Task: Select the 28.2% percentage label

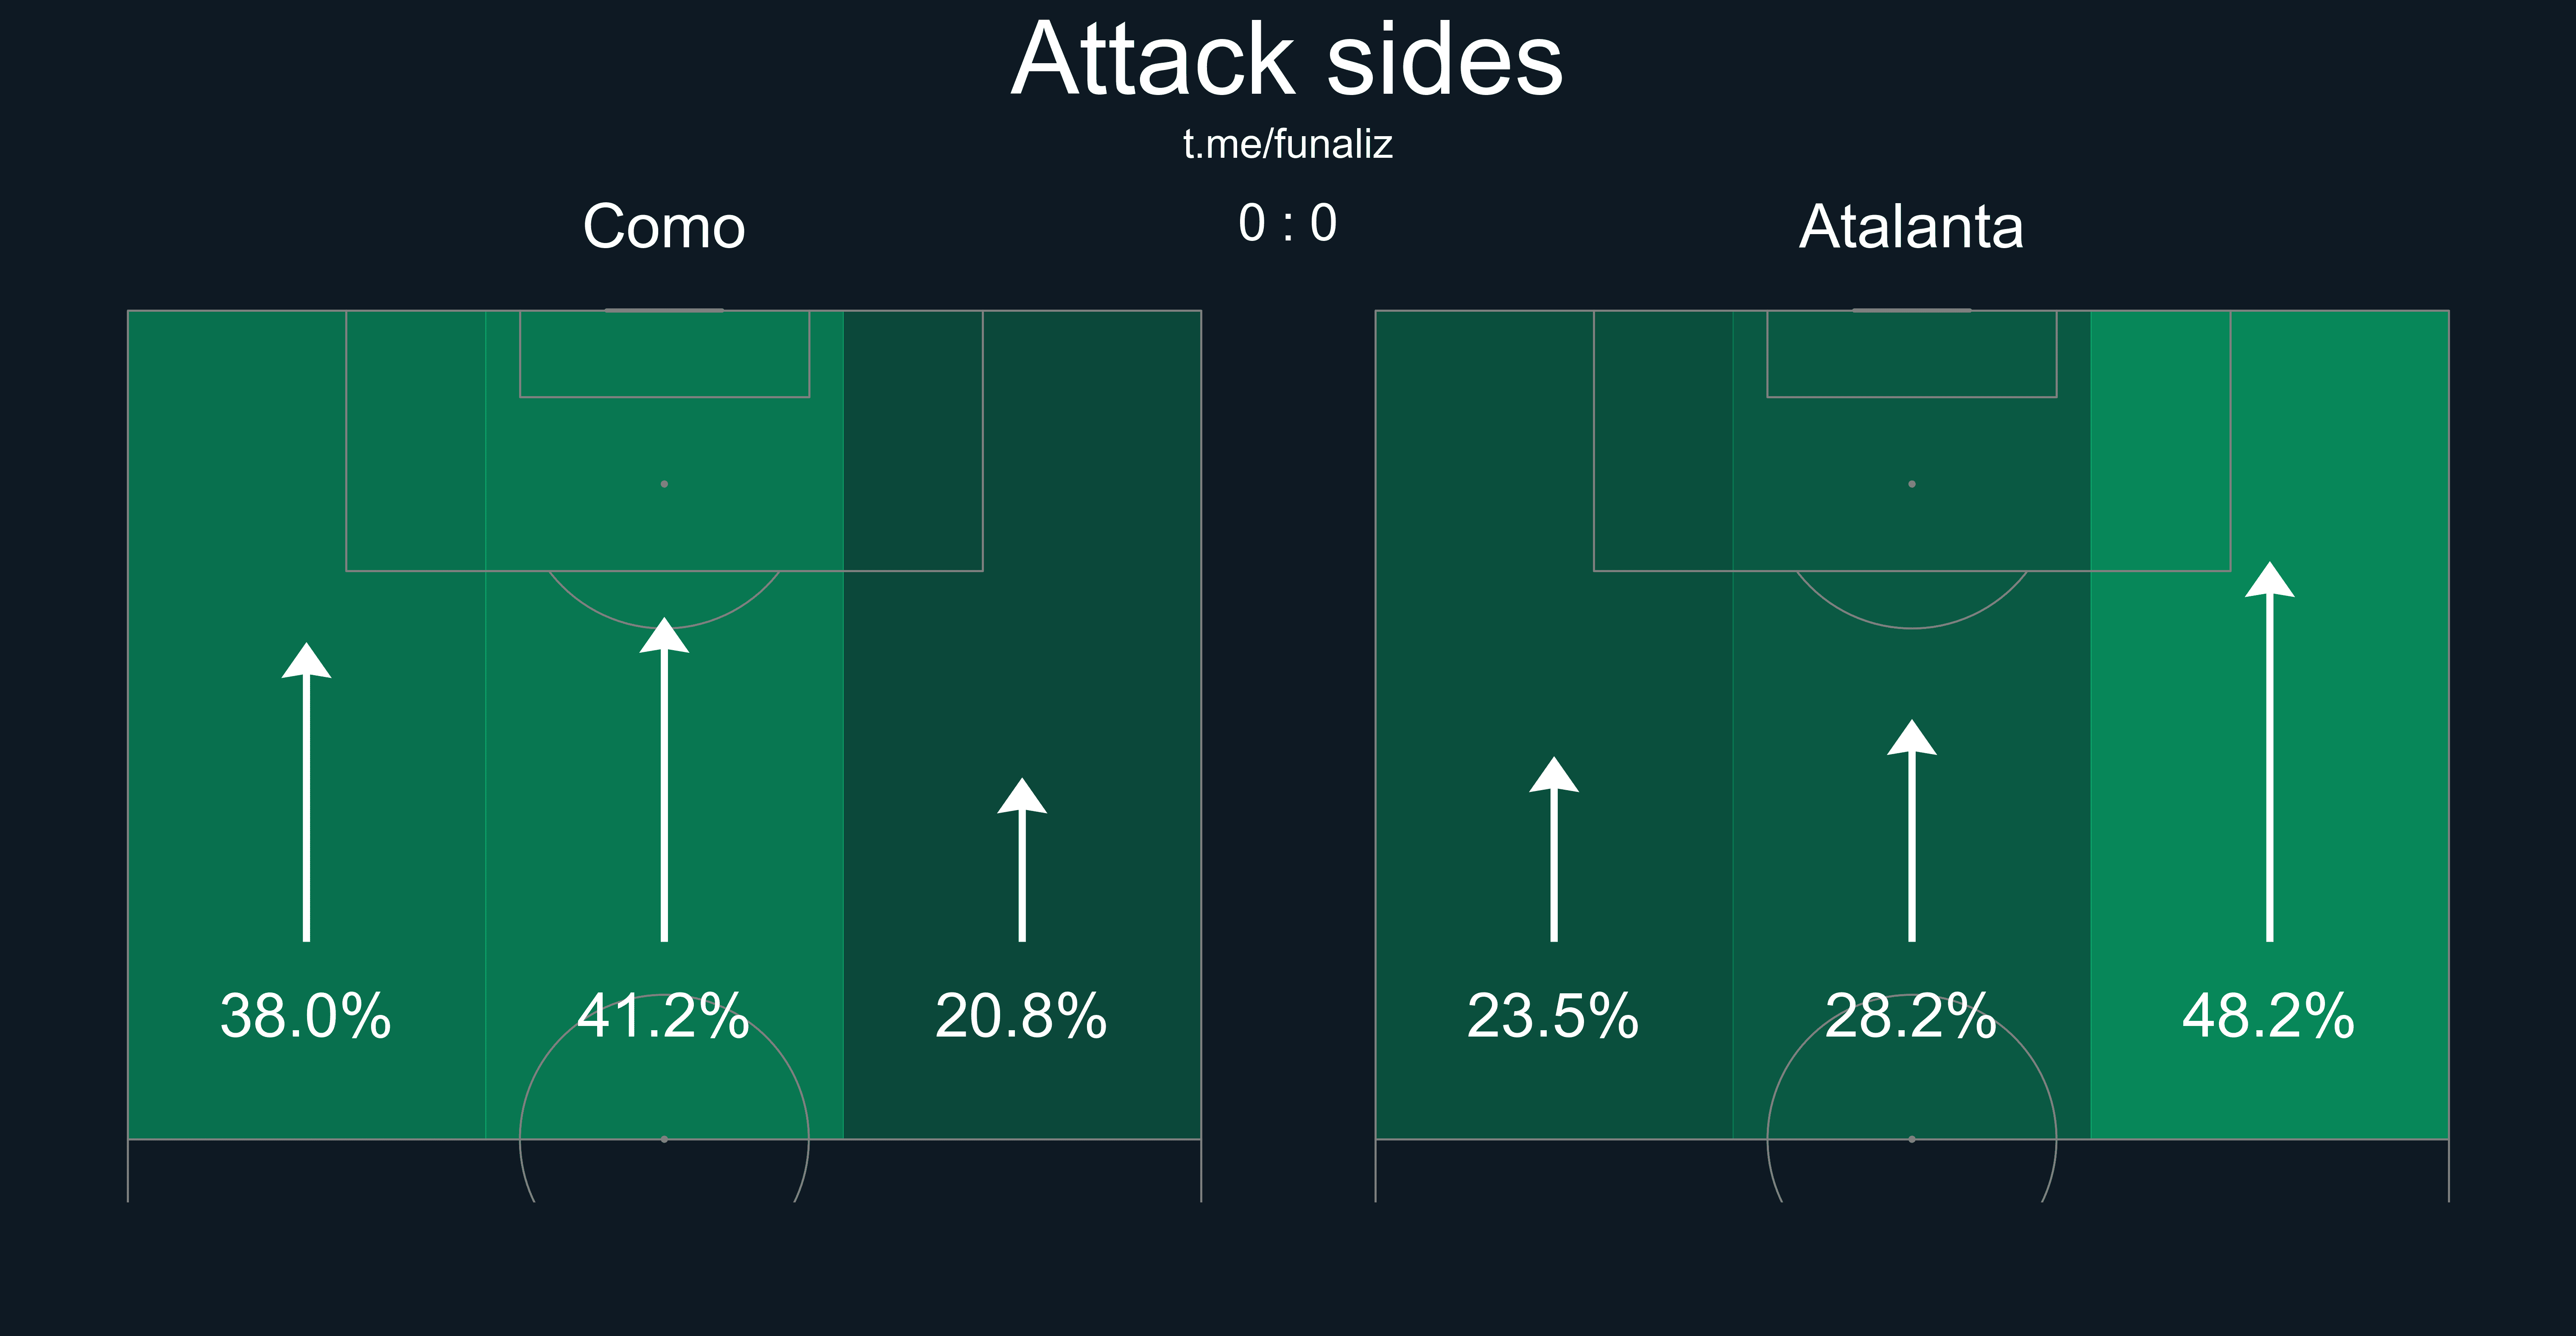Action: (x=1911, y=1016)
